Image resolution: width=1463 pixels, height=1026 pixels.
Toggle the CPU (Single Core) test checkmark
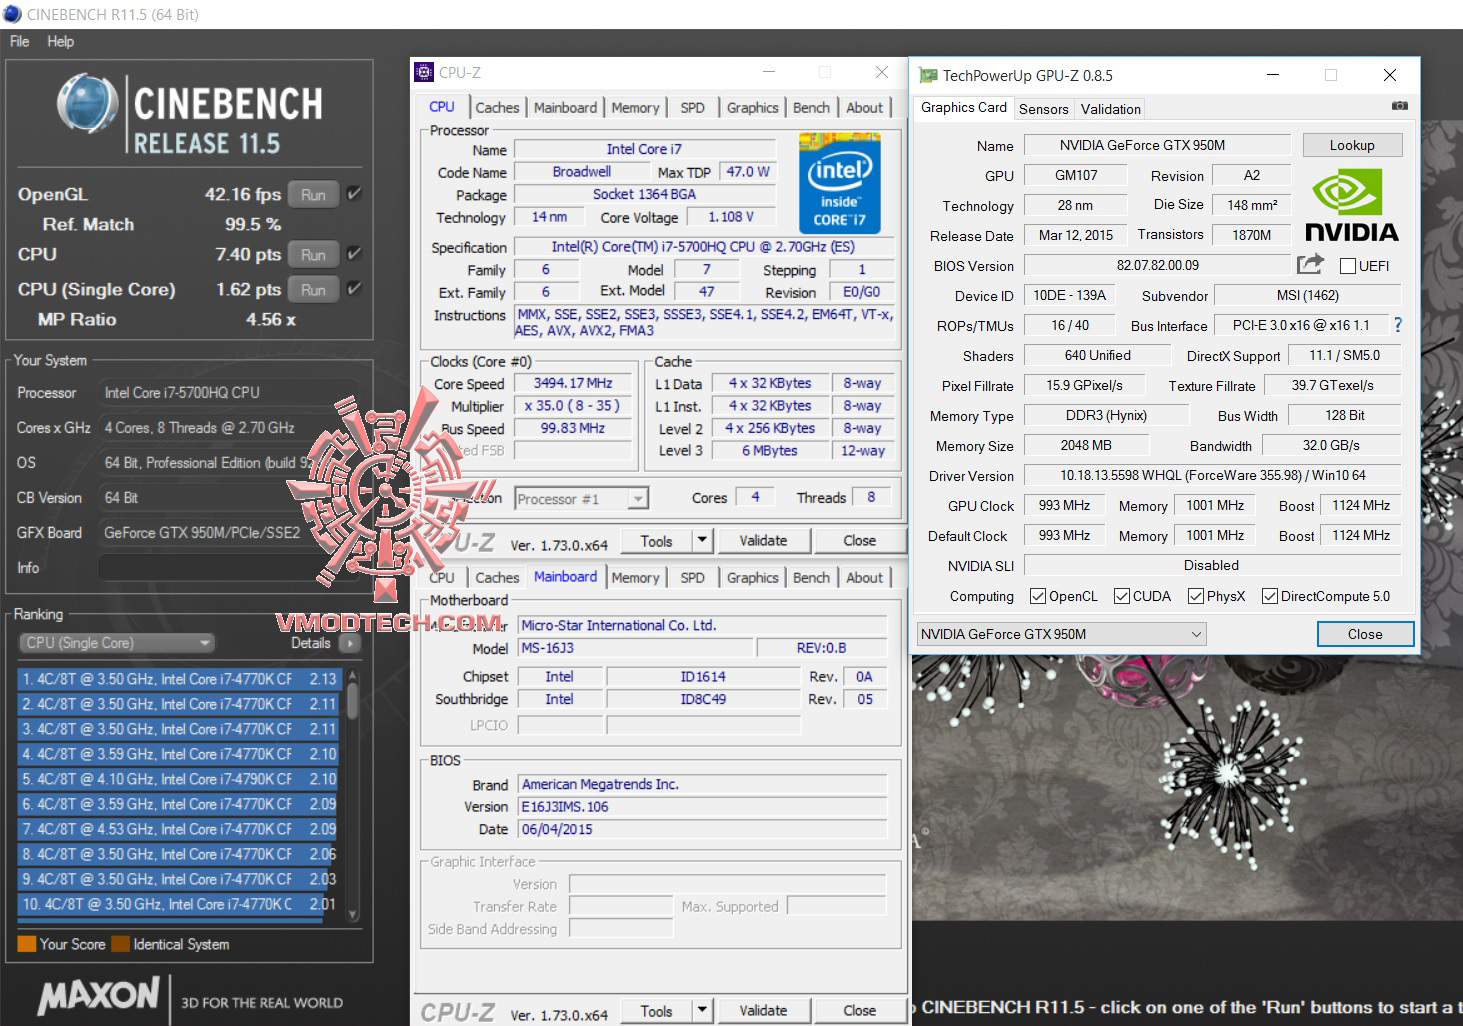pyautogui.click(x=353, y=289)
